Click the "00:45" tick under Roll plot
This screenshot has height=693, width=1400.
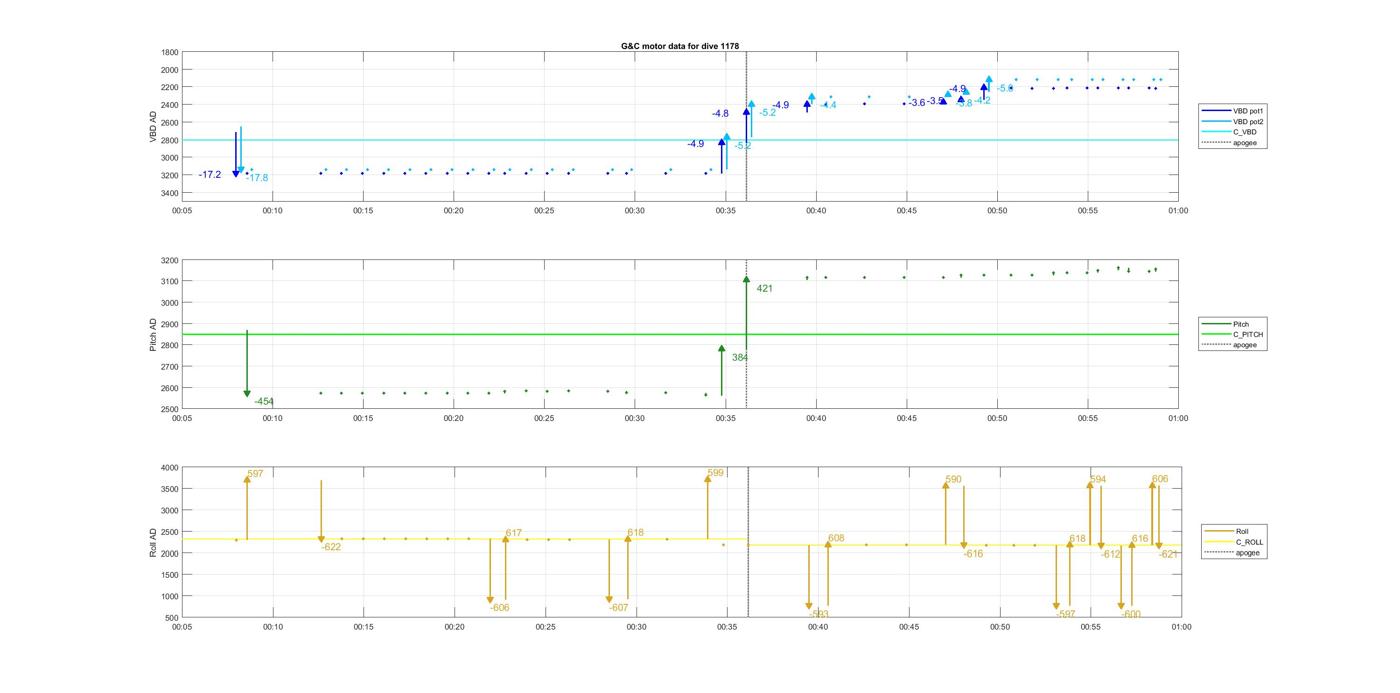[908, 628]
